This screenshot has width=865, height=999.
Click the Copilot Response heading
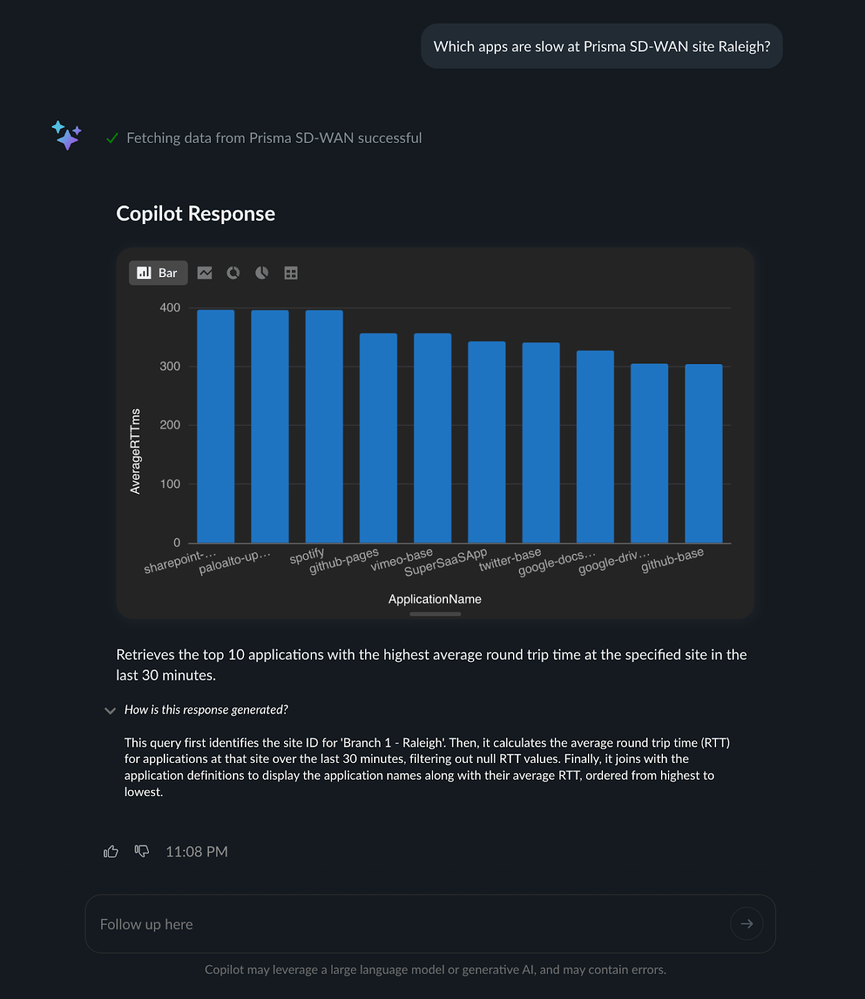tap(195, 213)
